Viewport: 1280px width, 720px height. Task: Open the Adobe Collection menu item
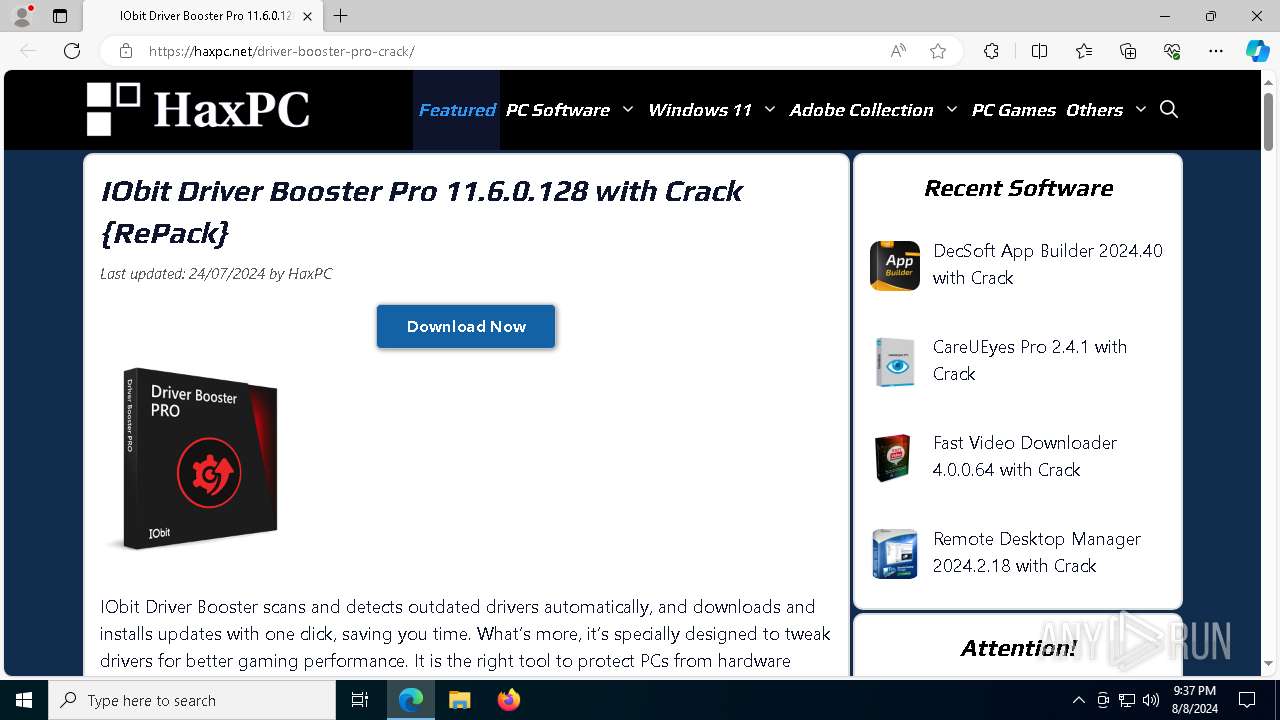pos(862,110)
